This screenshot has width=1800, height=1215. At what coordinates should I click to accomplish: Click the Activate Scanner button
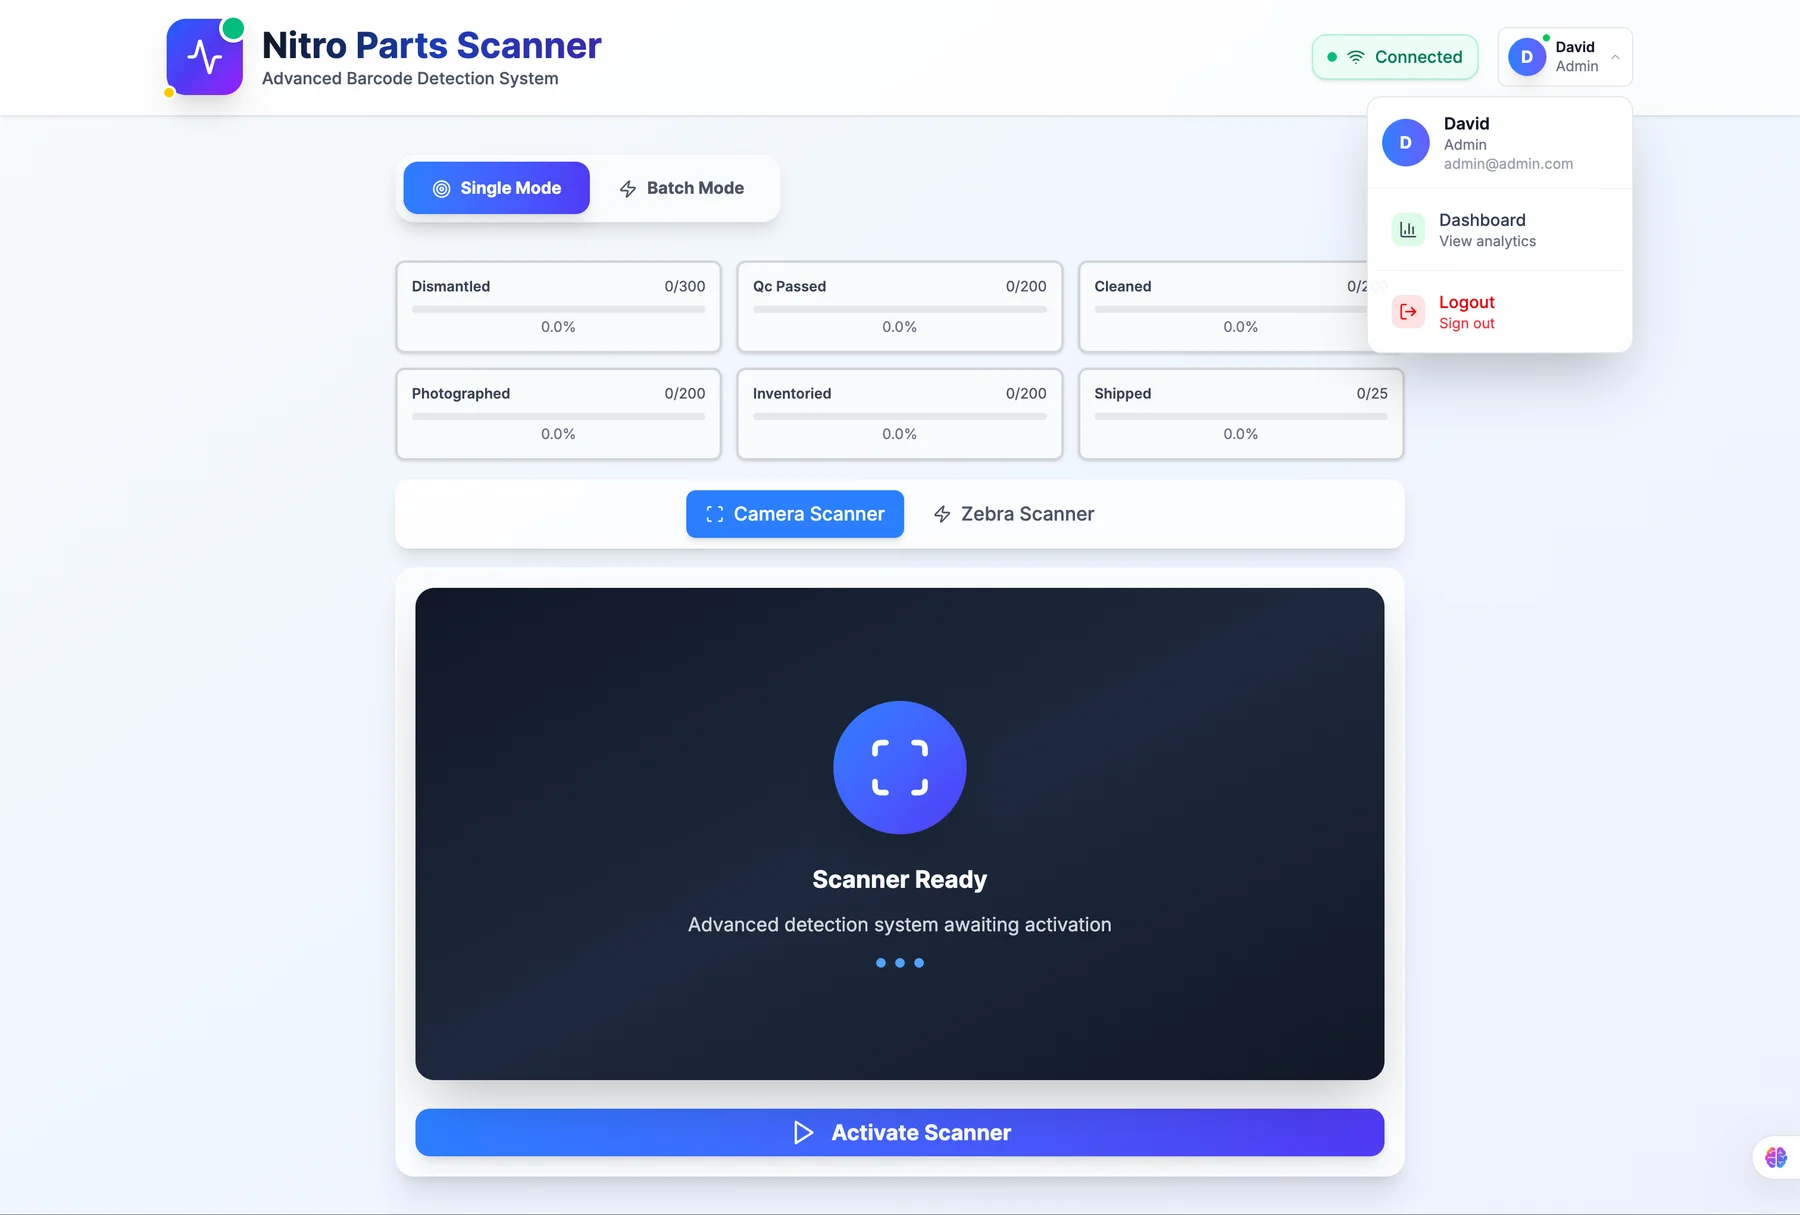click(x=900, y=1132)
